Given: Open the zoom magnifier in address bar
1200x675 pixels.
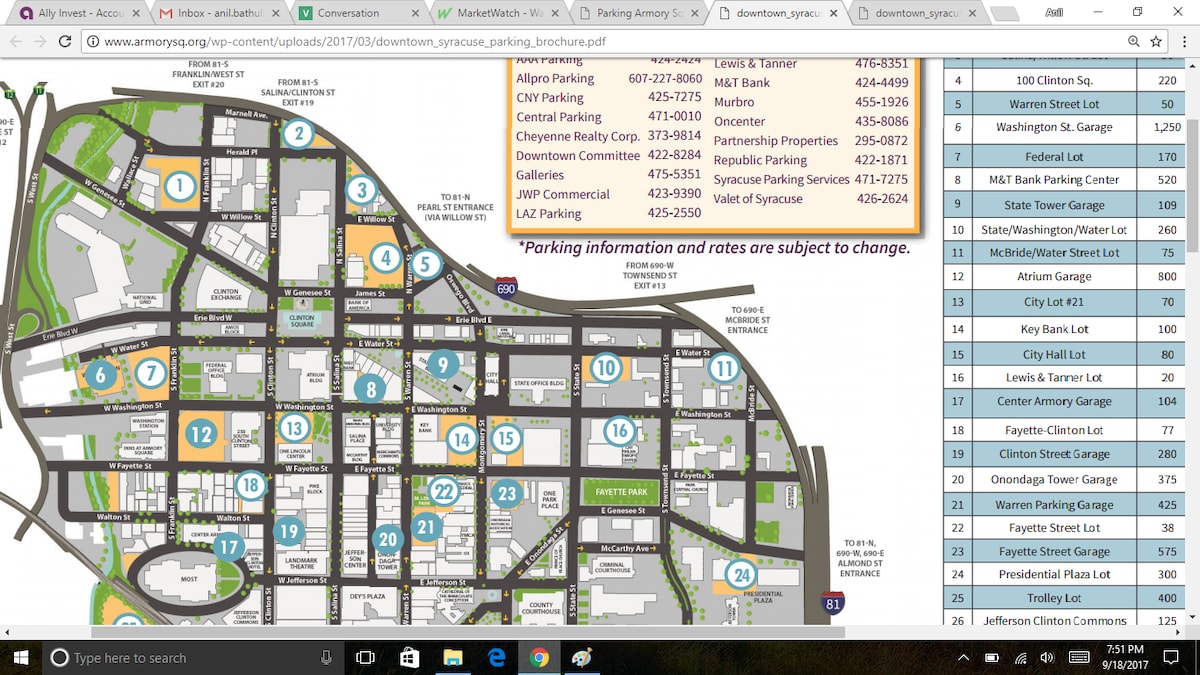Looking at the screenshot, I should 1133,42.
